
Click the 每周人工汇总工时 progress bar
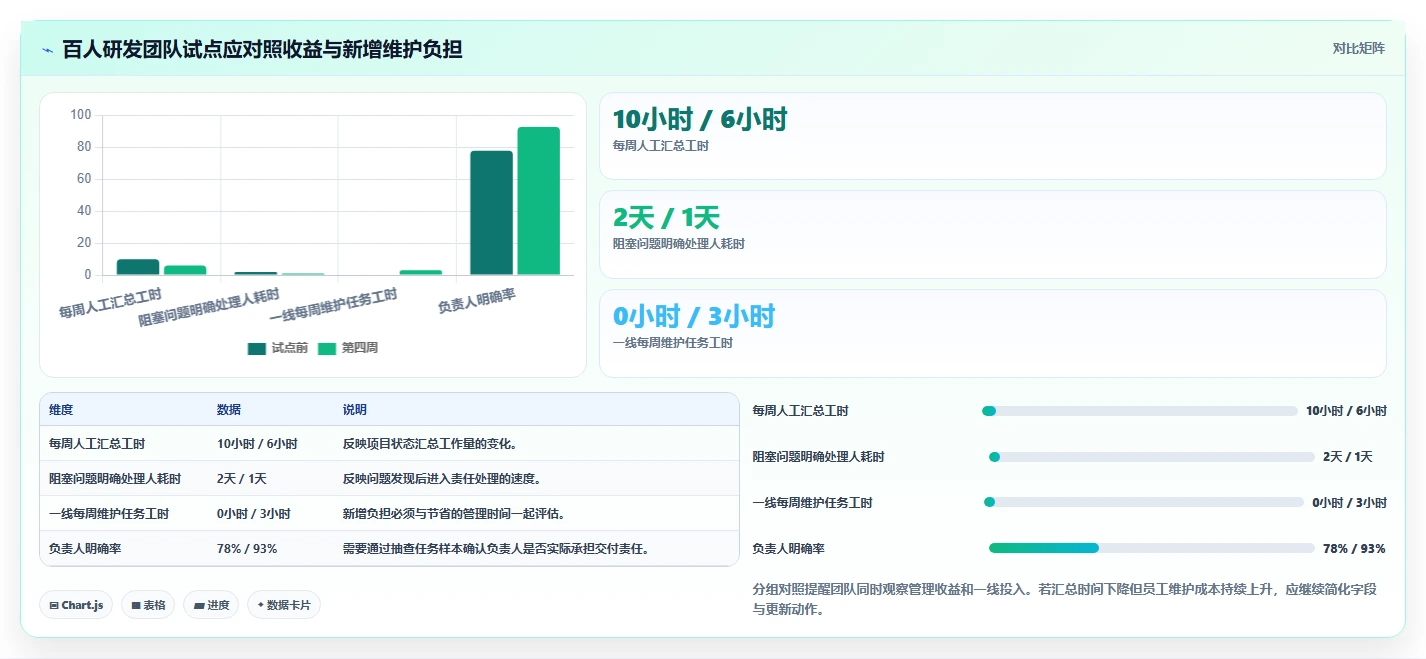pyautogui.click(x=1140, y=411)
